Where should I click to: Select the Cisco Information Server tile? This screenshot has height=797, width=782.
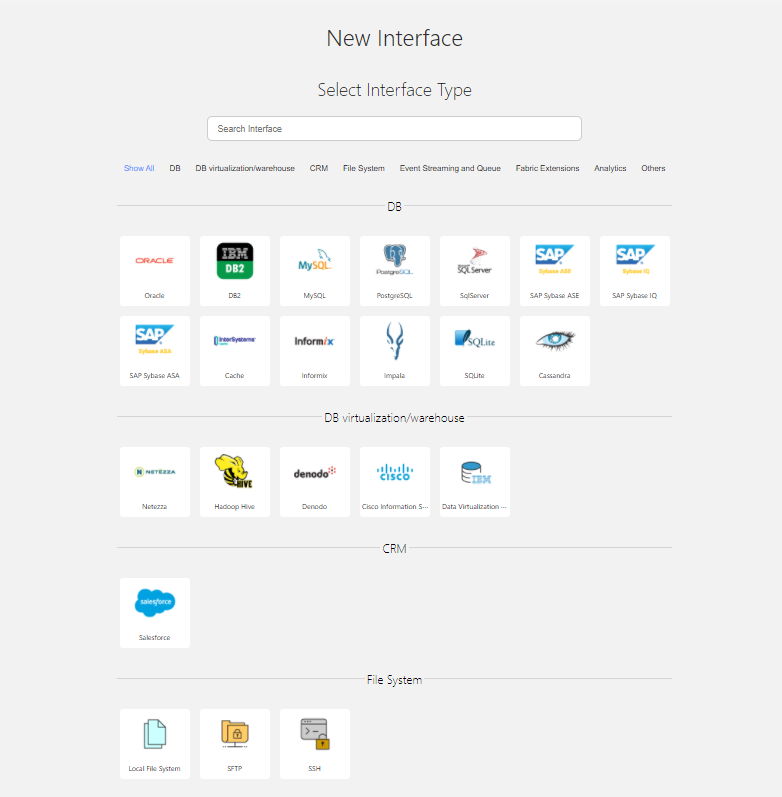[395, 481]
